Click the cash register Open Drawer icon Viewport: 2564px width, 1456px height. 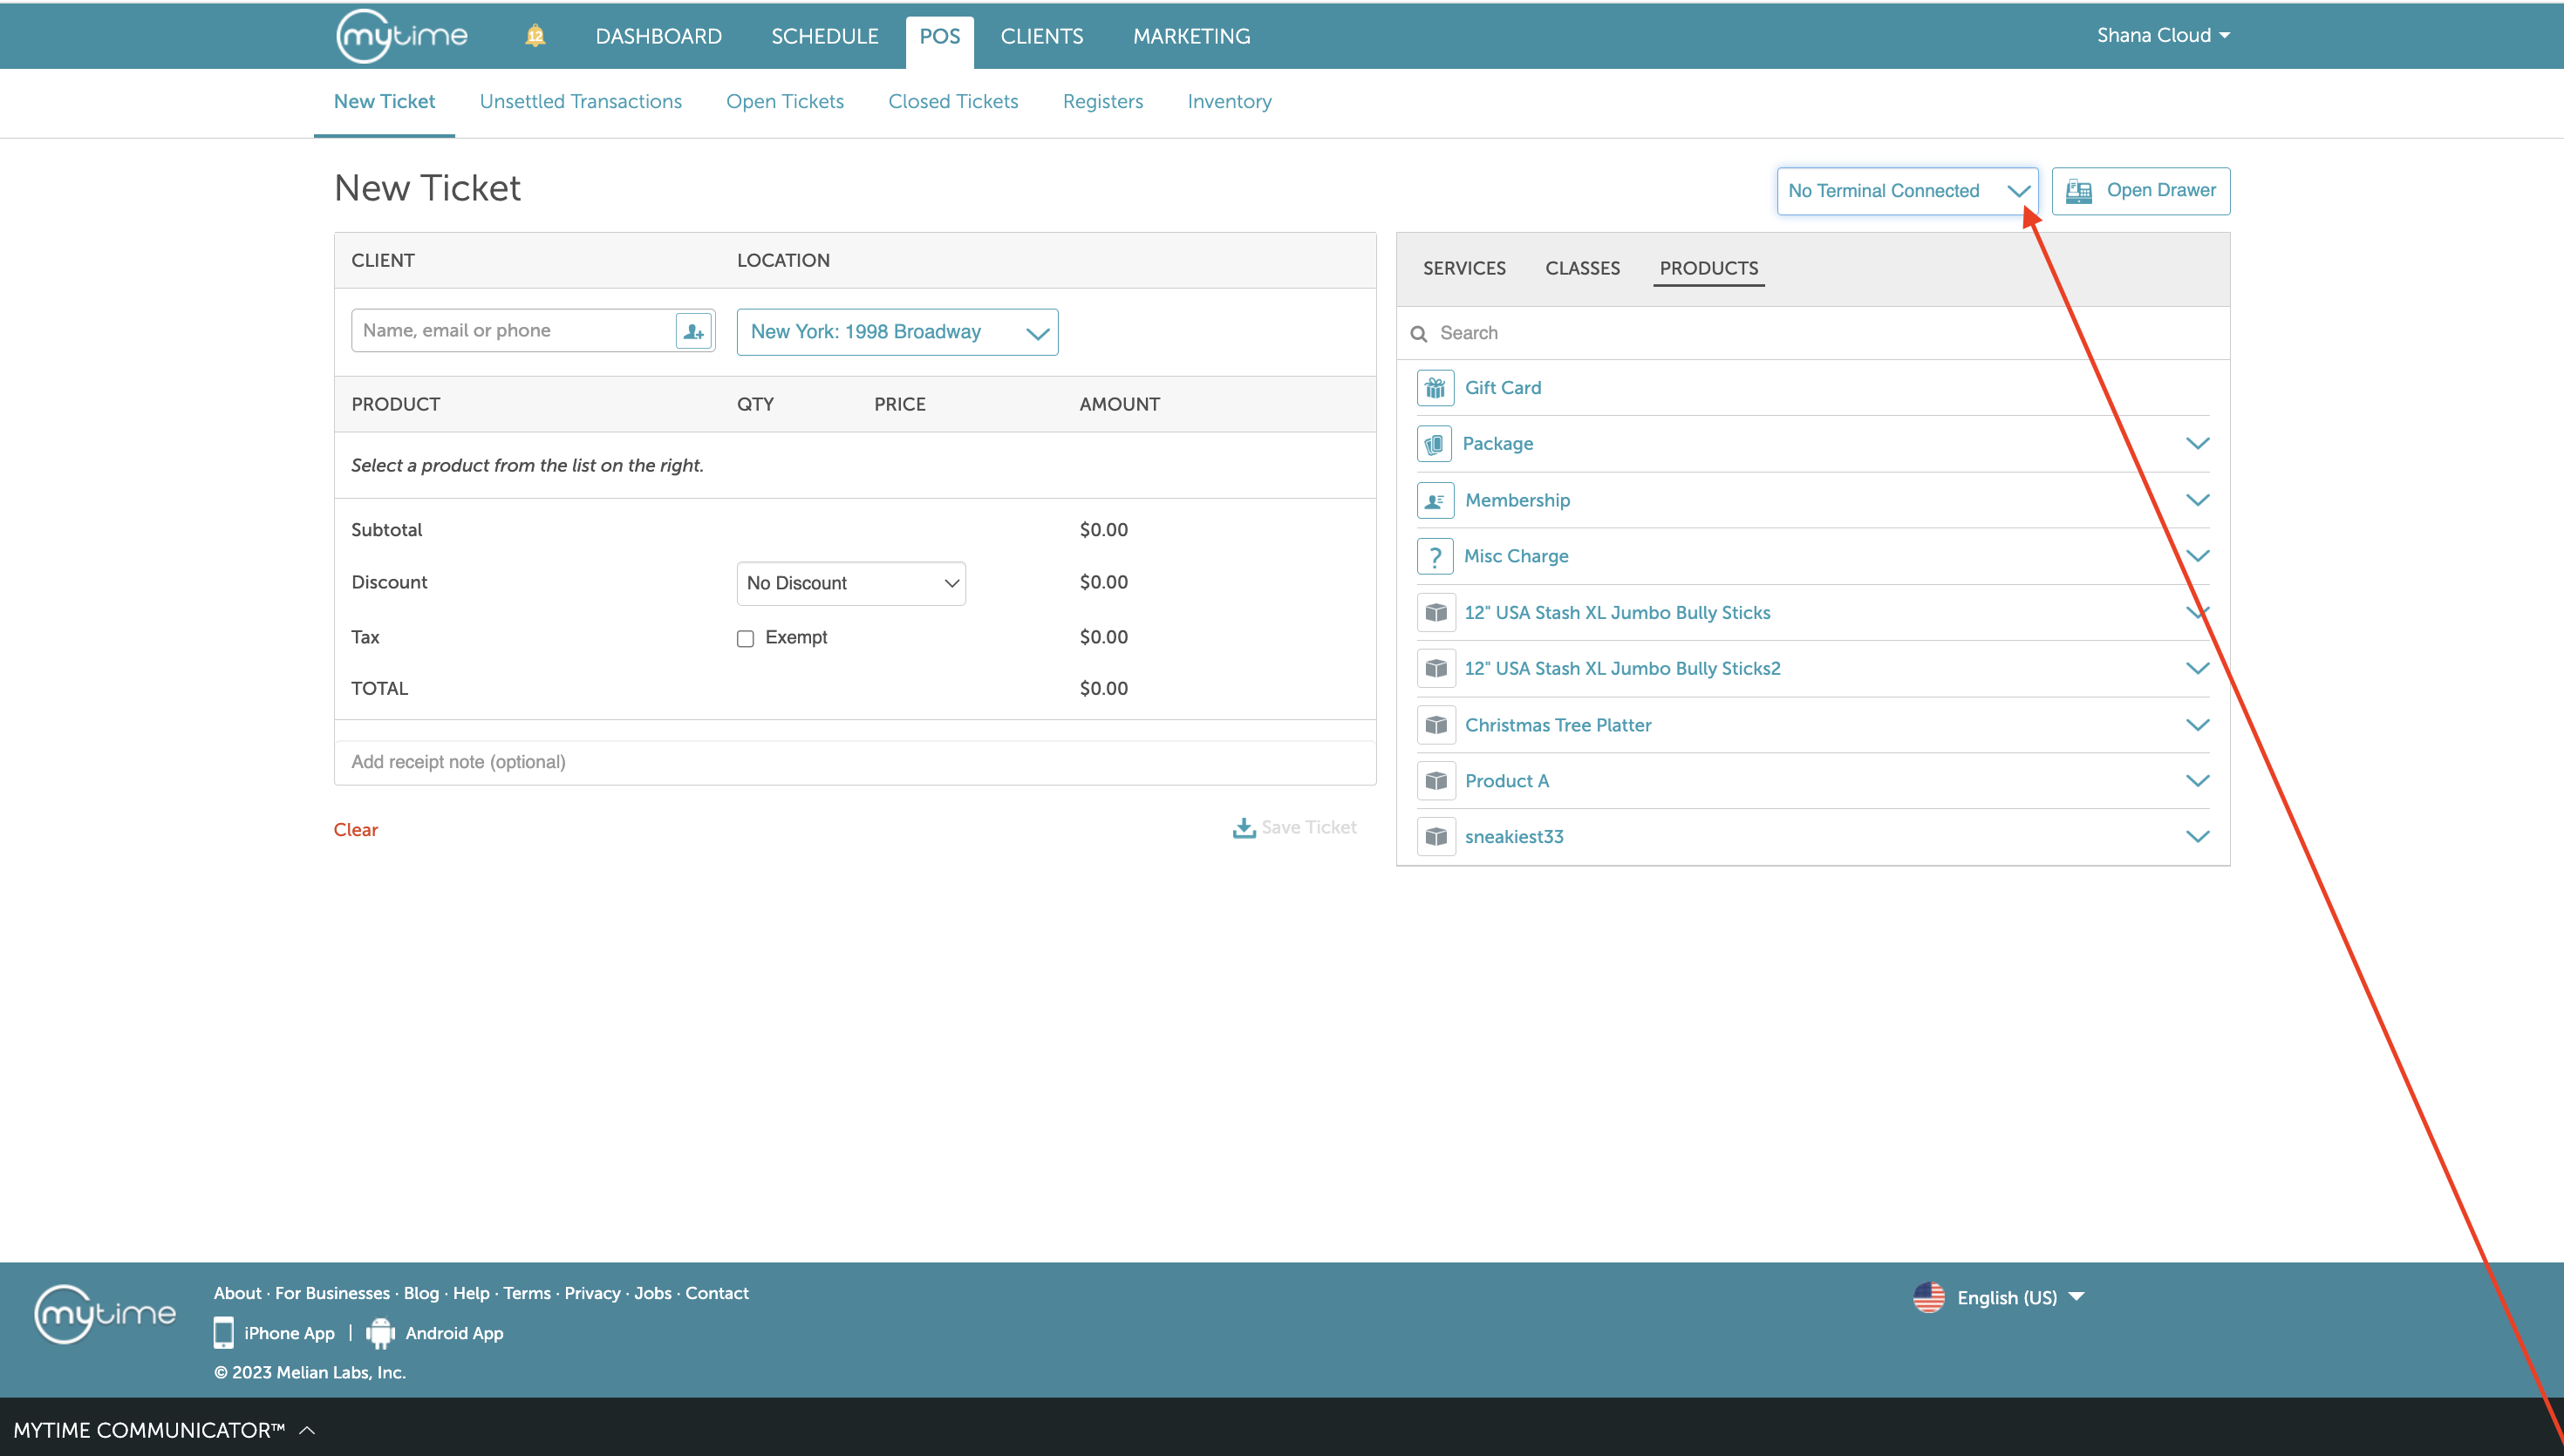tap(2079, 191)
